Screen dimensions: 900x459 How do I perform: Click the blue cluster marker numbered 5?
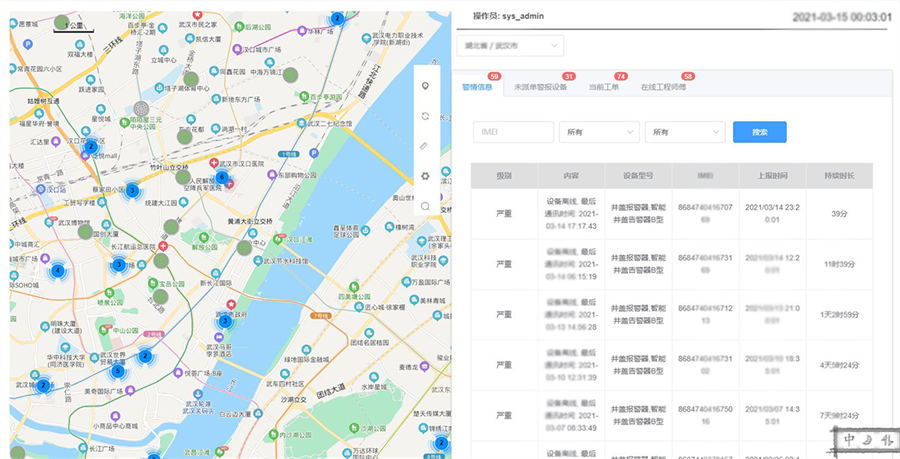pyautogui.click(x=117, y=371)
